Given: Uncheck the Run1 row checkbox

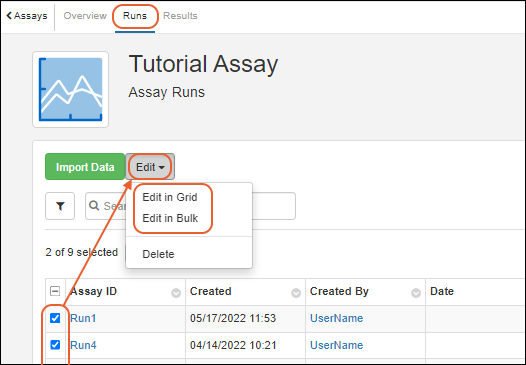Looking at the screenshot, I should pyautogui.click(x=55, y=318).
